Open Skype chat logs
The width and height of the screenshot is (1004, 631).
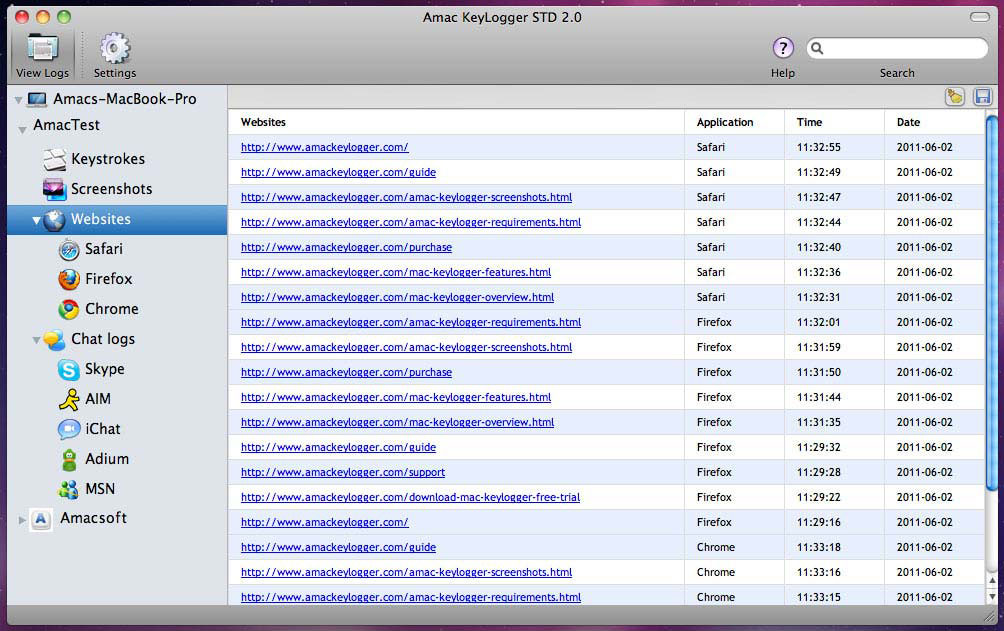coord(69,370)
